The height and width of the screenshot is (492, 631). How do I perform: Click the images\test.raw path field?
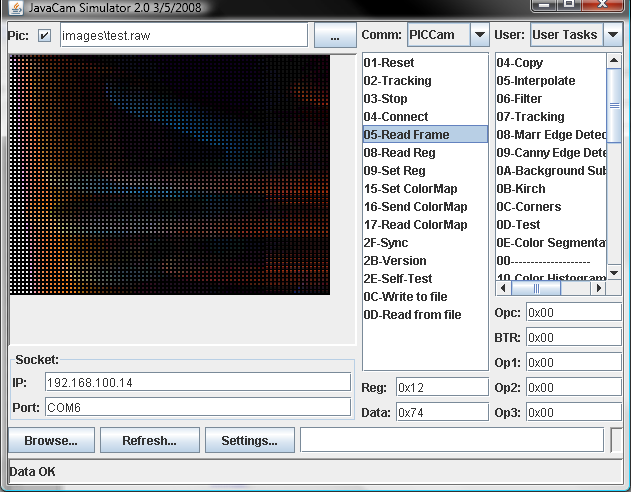[182, 36]
